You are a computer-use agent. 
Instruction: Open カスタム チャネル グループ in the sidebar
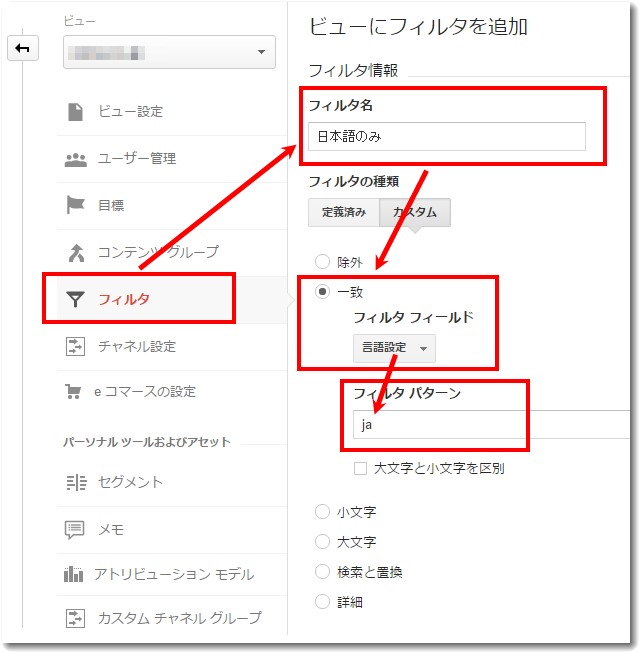179,618
